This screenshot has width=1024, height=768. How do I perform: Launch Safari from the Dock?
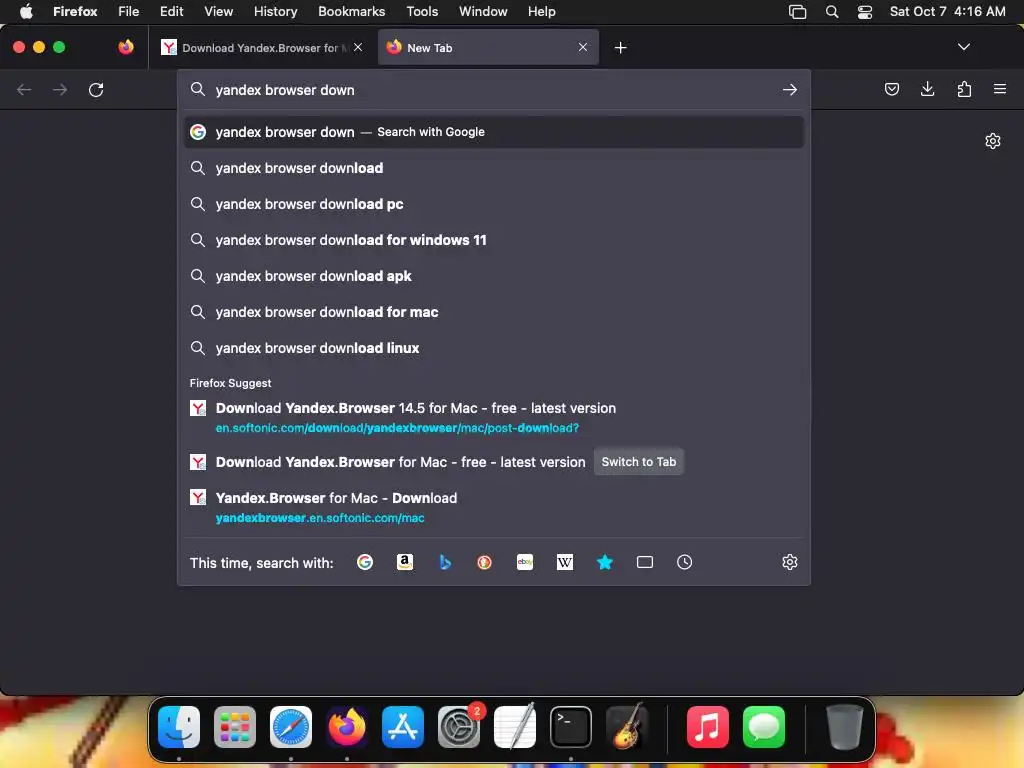[x=291, y=726]
